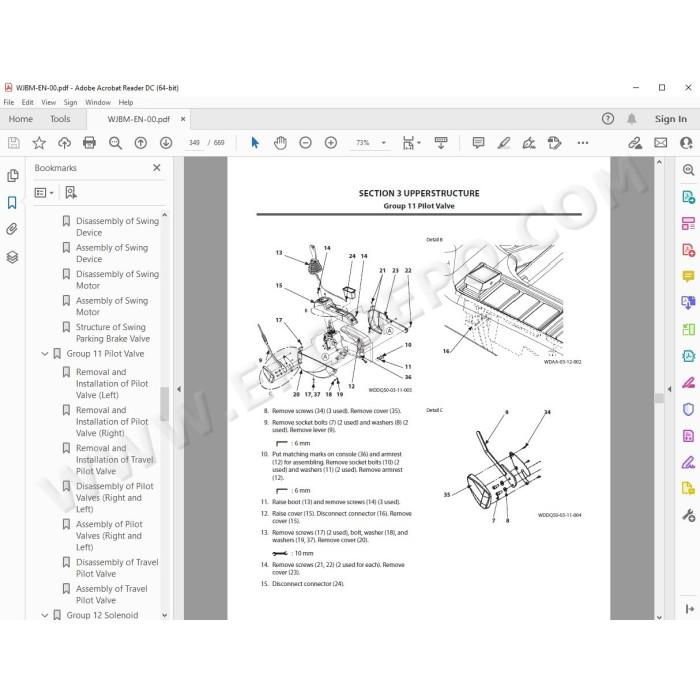Collapse Group 11 Pilot Valve
The image size is (700, 700).
pyautogui.click(x=45, y=354)
